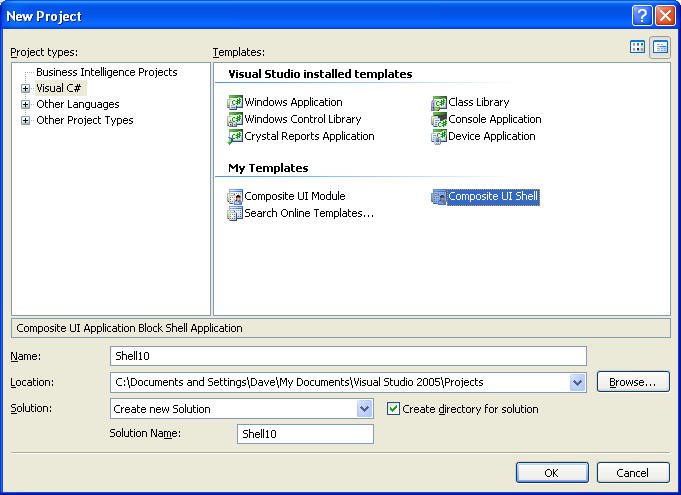
Task: Expand the Visual C# tree node
Action: coord(25,88)
